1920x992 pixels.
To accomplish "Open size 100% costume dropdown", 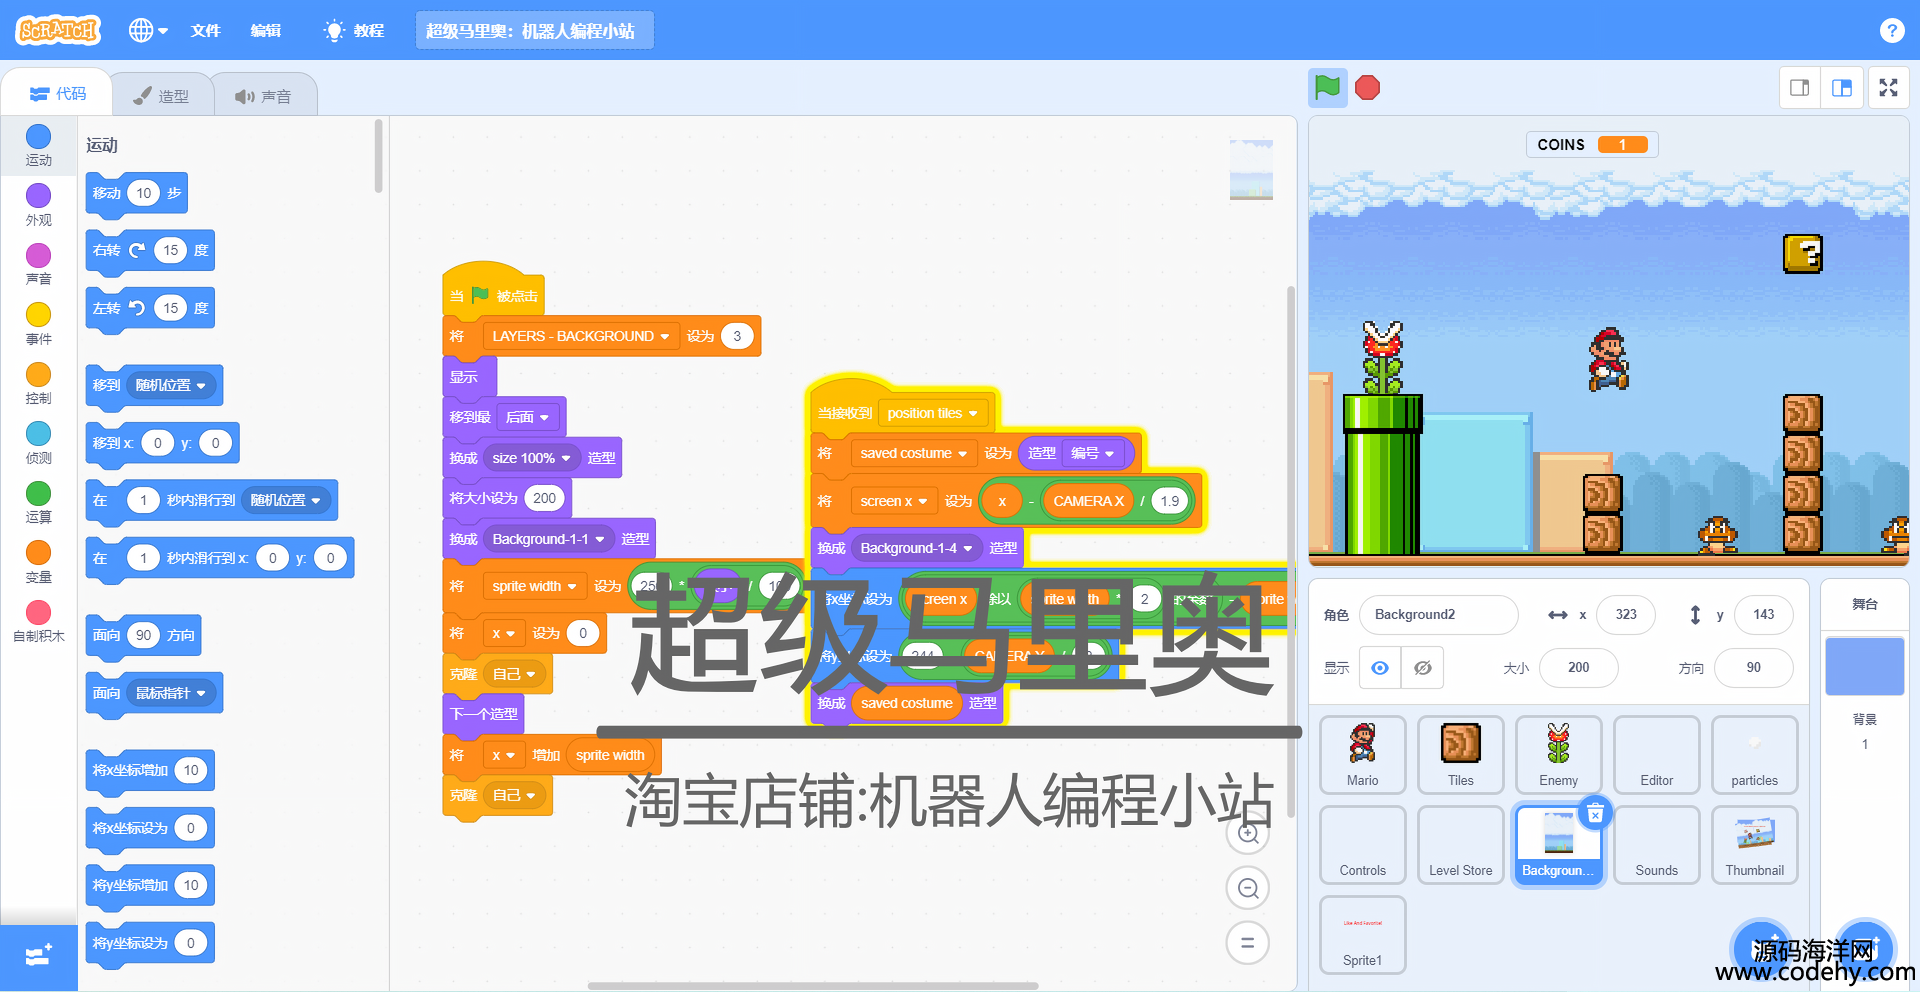I will pos(531,458).
